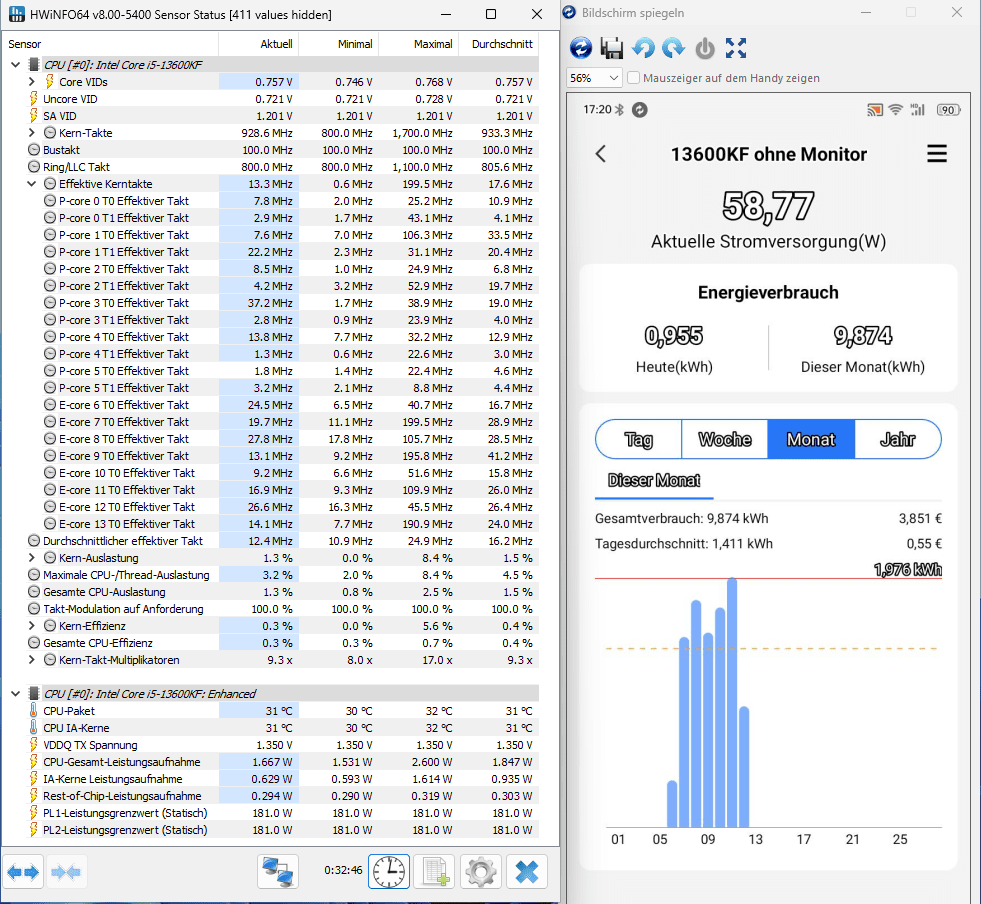Click the 0,955 Heute kWh value

(x=674, y=336)
